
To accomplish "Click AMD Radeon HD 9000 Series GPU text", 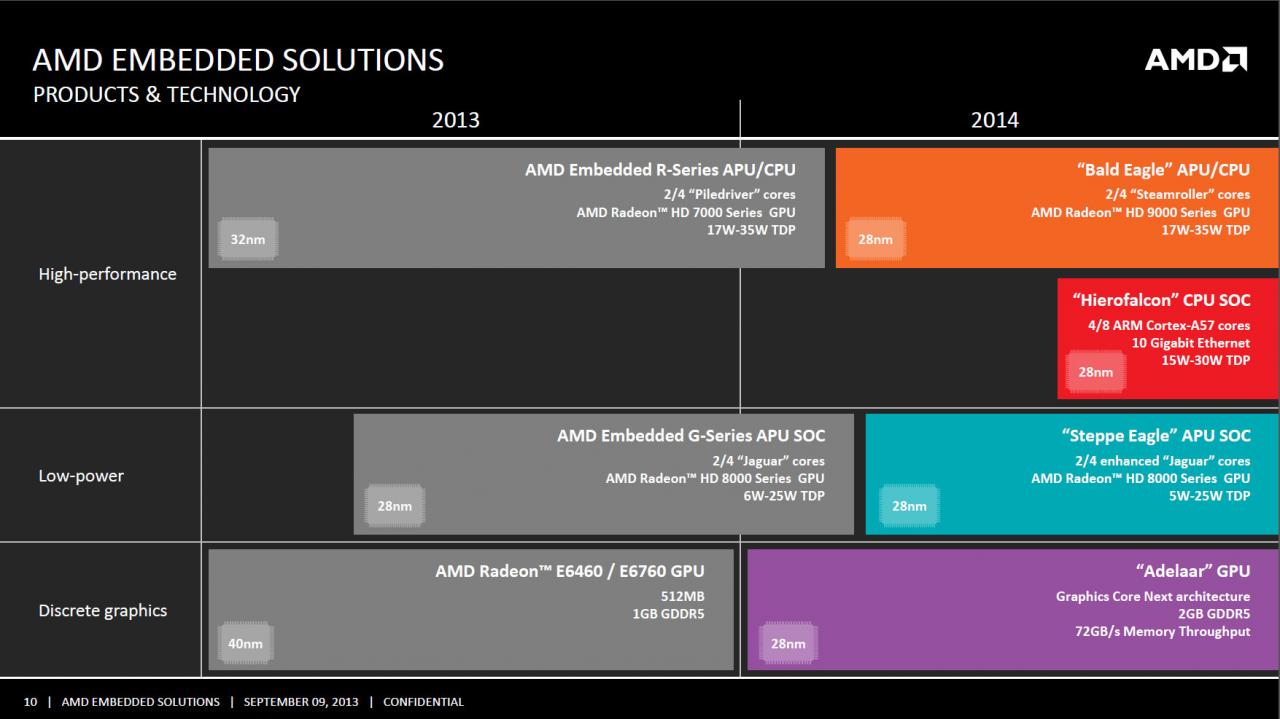I will tap(1141, 212).
